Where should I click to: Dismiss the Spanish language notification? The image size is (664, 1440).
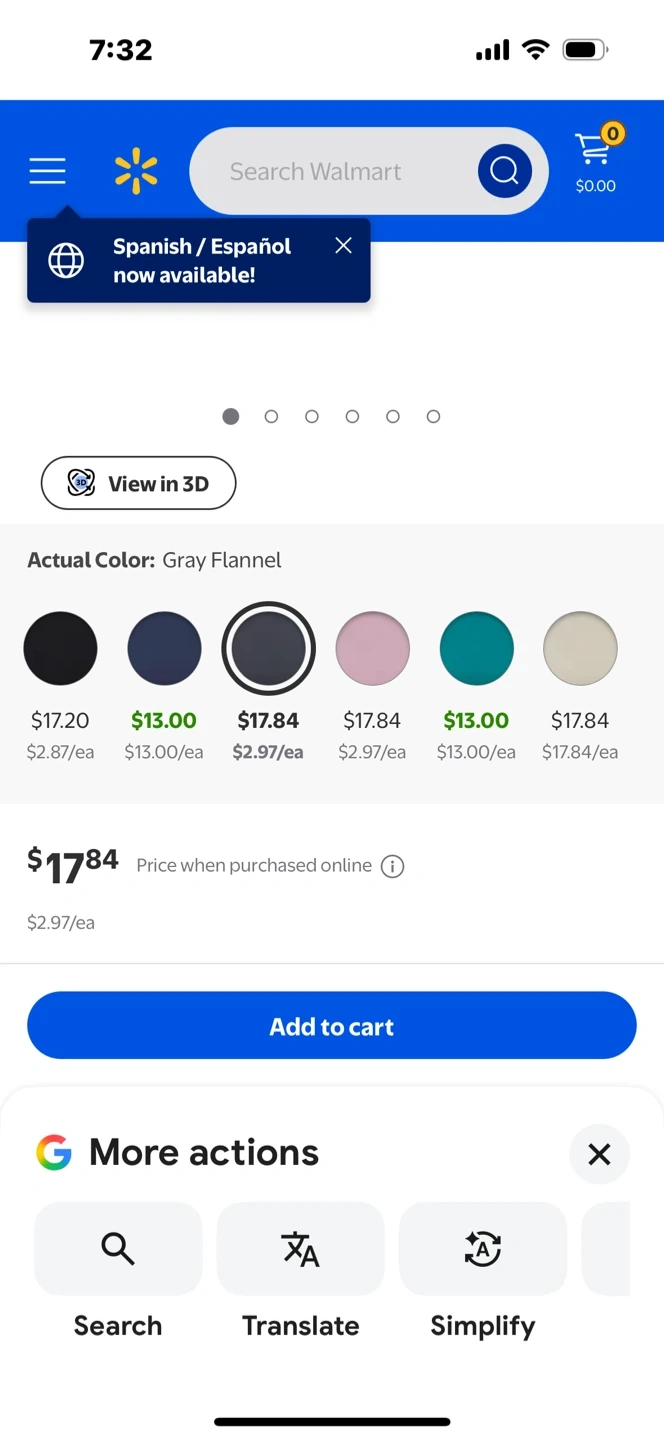click(x=343, y=246)
